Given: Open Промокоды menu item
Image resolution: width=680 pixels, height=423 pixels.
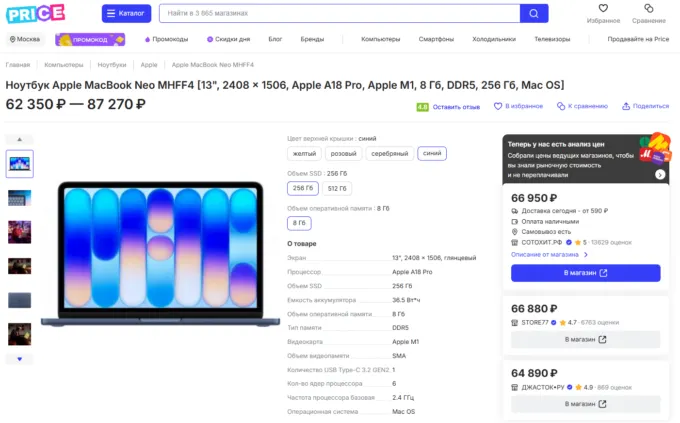Looking at the screenshot, I should click(x=167, y=39).
